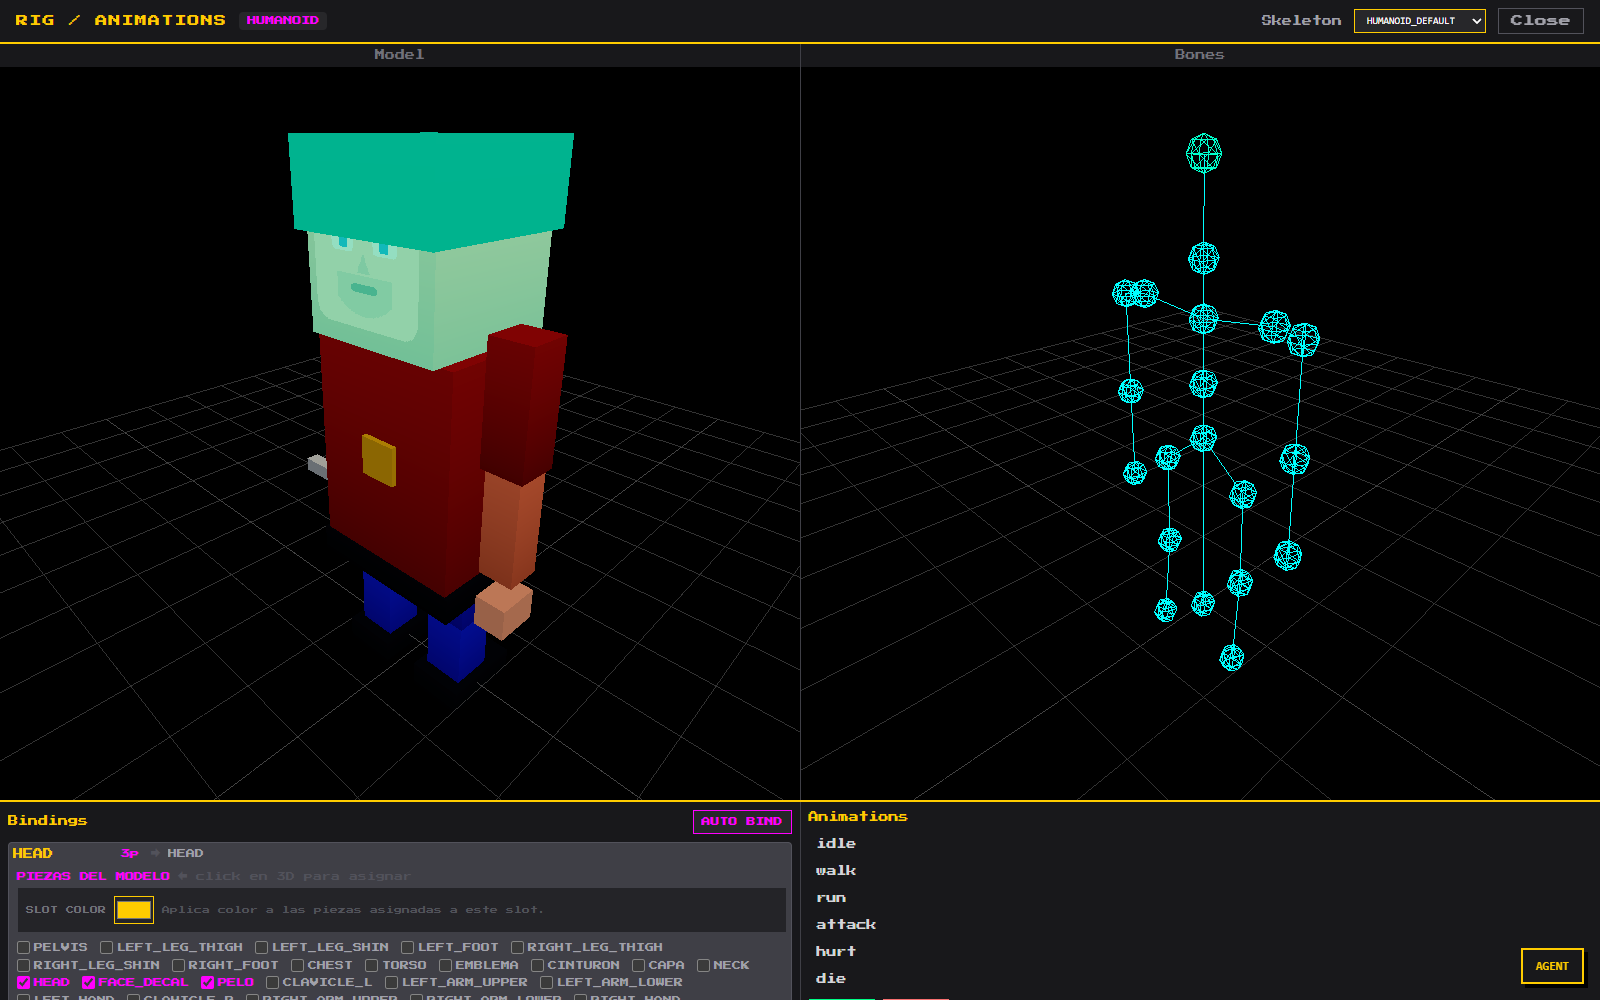Open the AGENT button
Viewport: 1600px width, 1000px height.
coord(1552,966)
